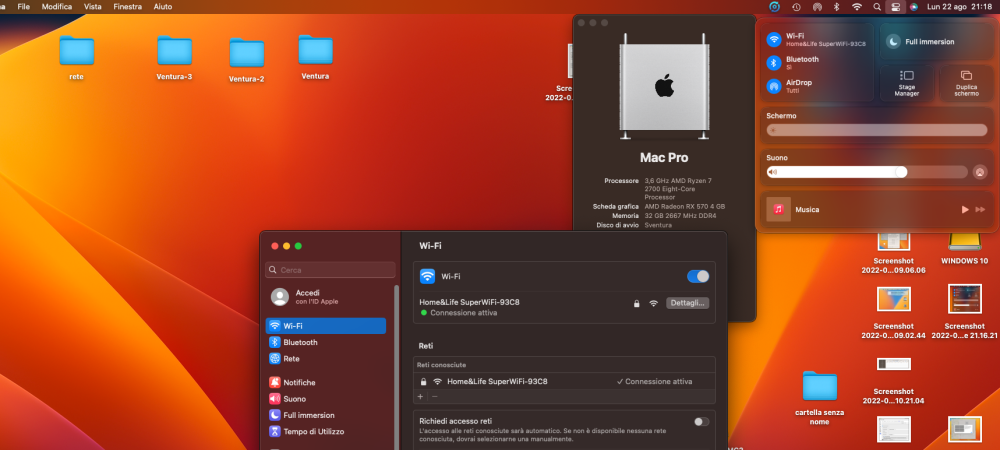Click Bluetooth status icon in menu bar
1000x450 pixels.
pos(836,6)
